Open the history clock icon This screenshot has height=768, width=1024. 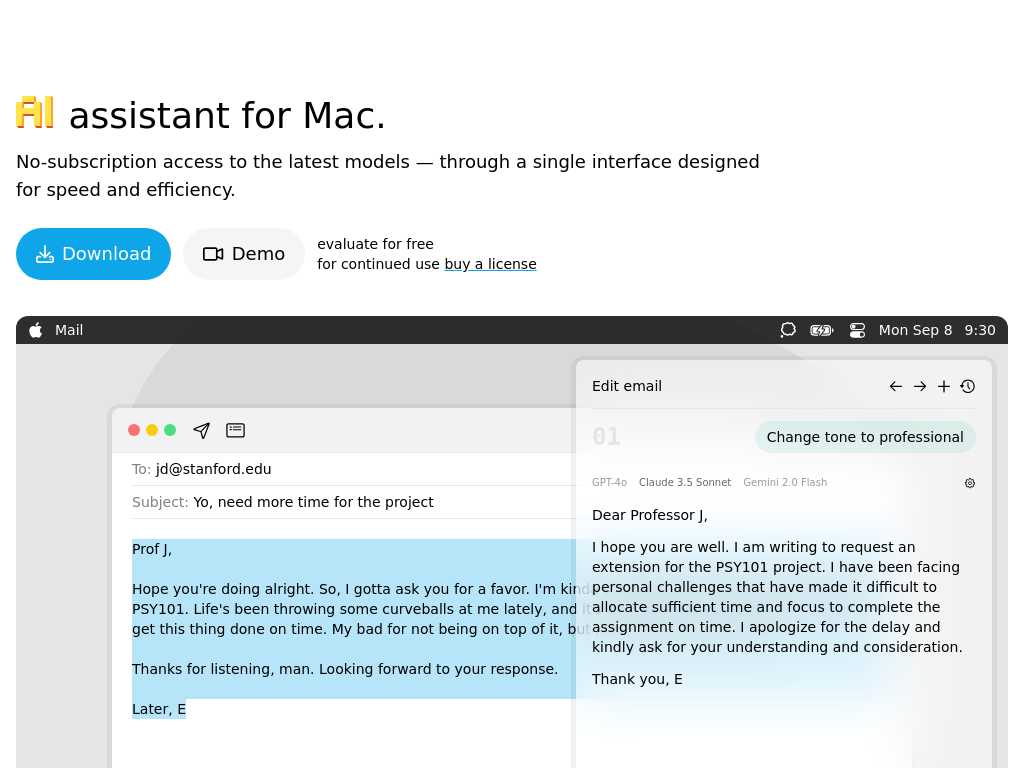[x=968, y=387]
